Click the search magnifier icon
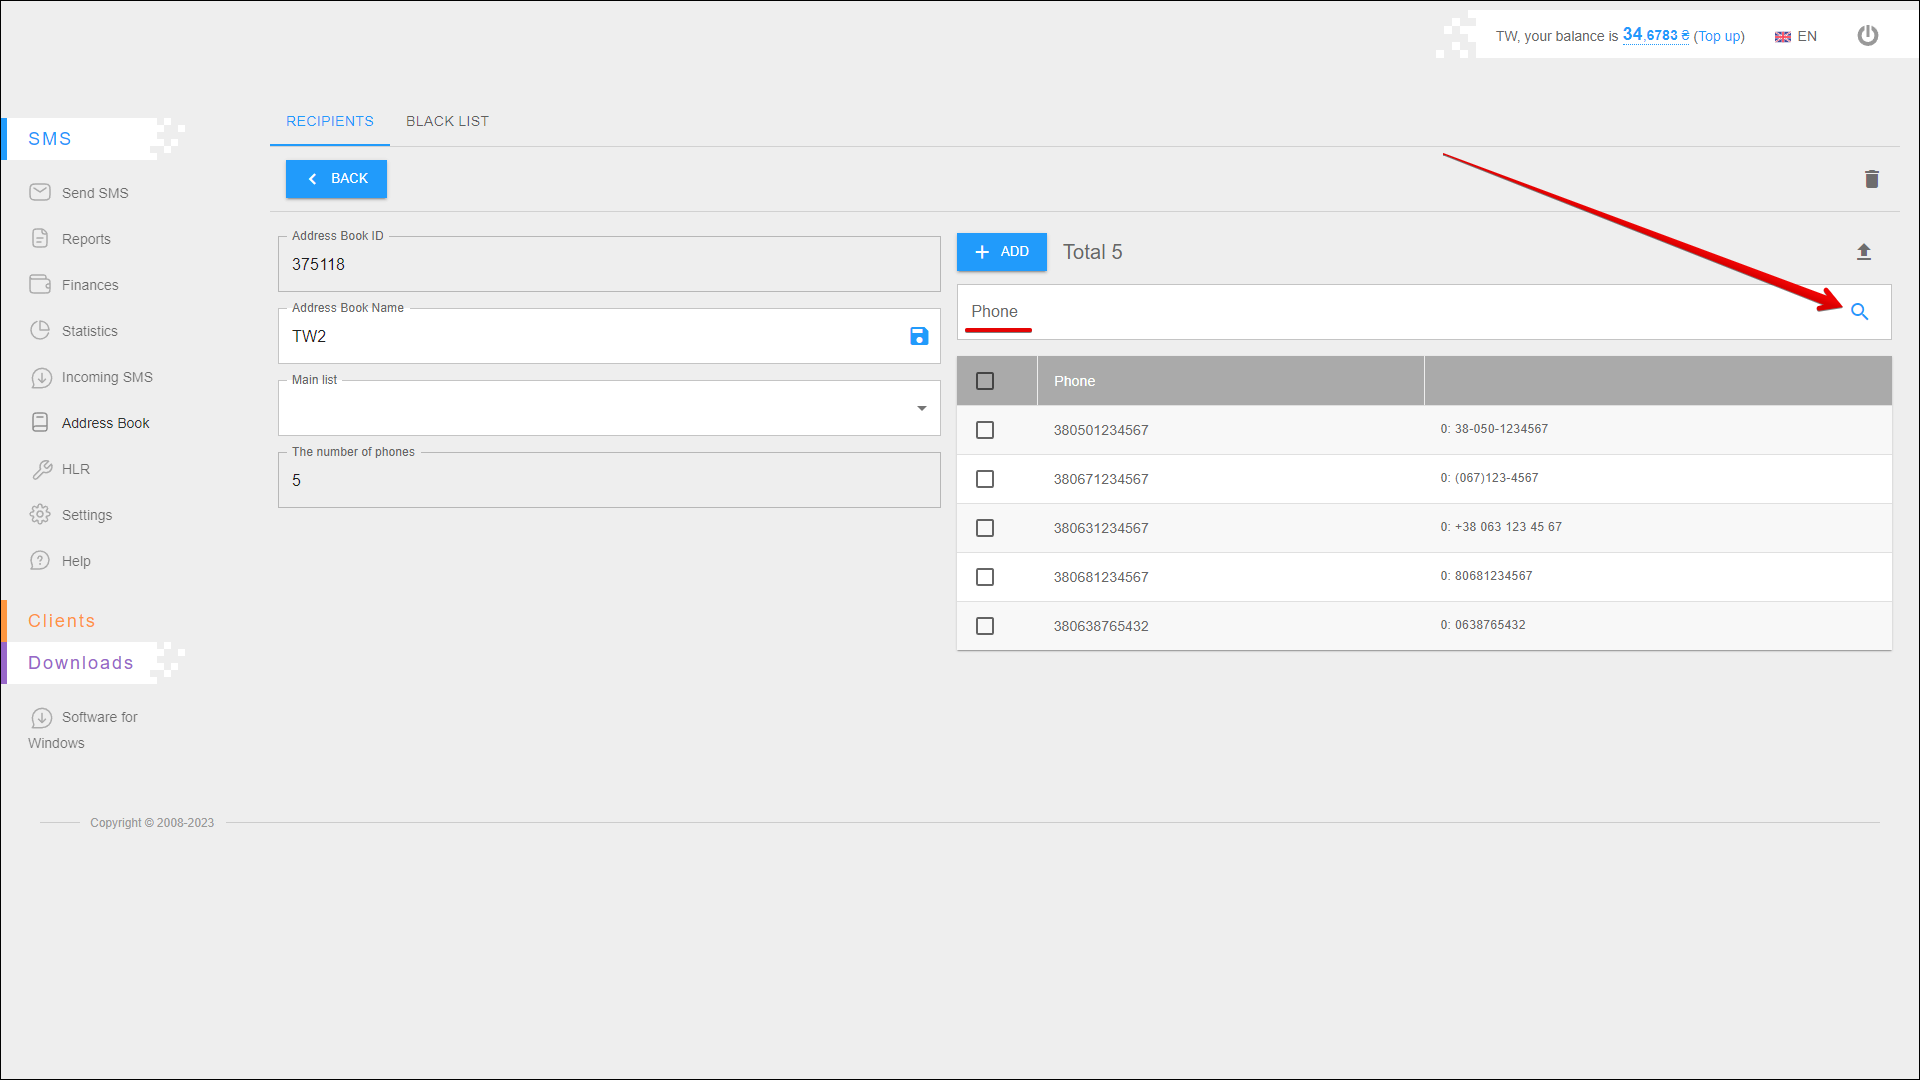The image size is (1920, 1080). (x=1859, y=312)
